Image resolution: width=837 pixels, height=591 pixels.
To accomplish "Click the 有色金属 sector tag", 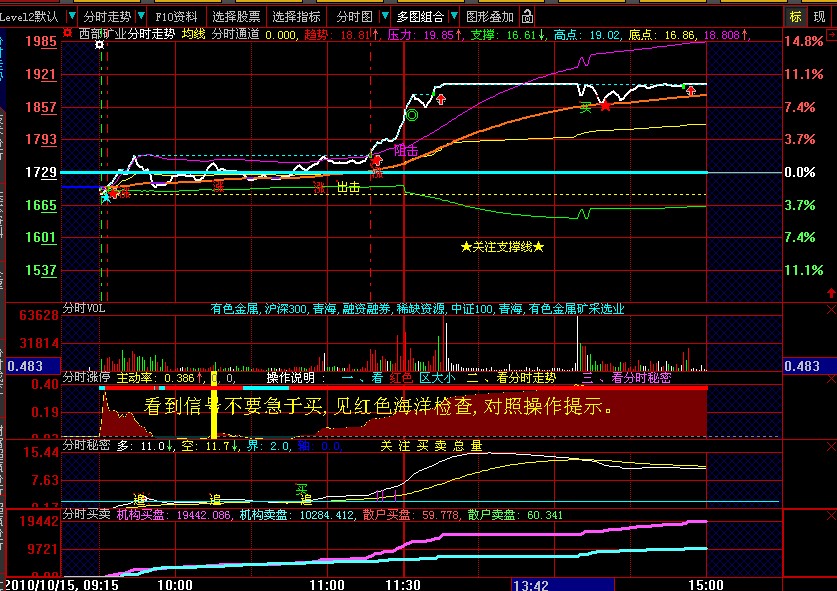I will coord(234,309).
